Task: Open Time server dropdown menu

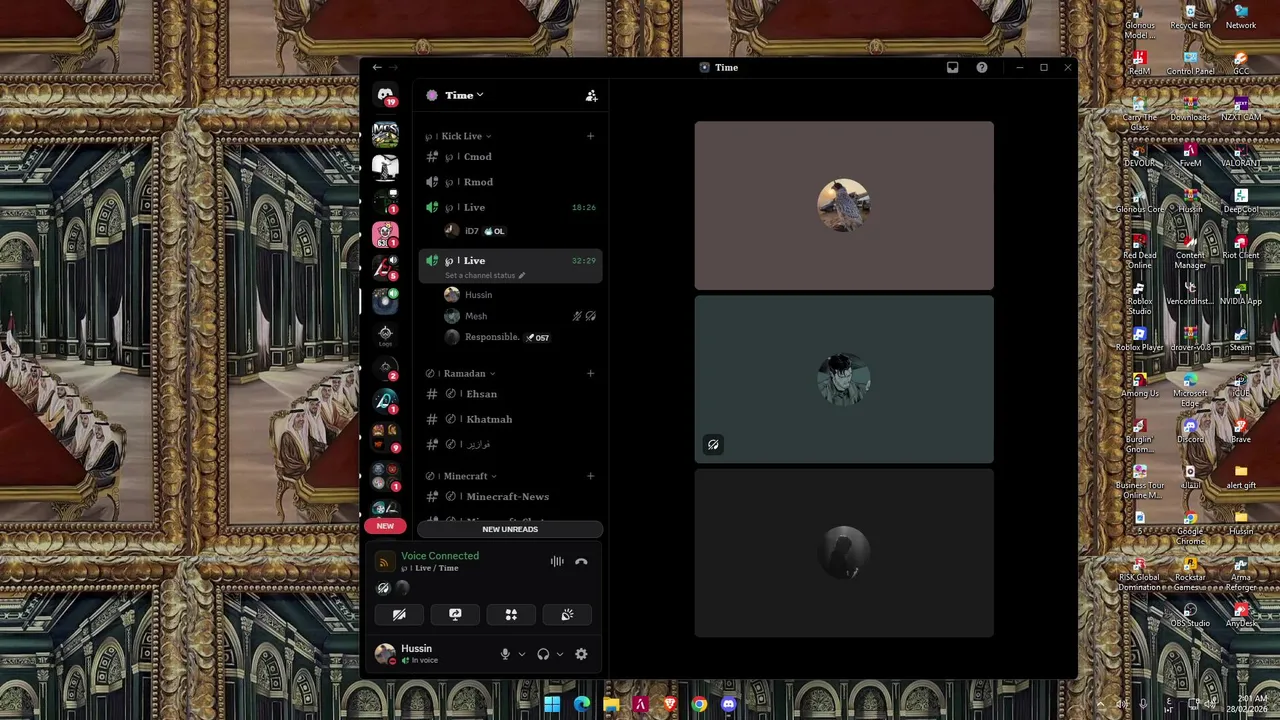Action: pyautogui.click(x=464, y=96)
